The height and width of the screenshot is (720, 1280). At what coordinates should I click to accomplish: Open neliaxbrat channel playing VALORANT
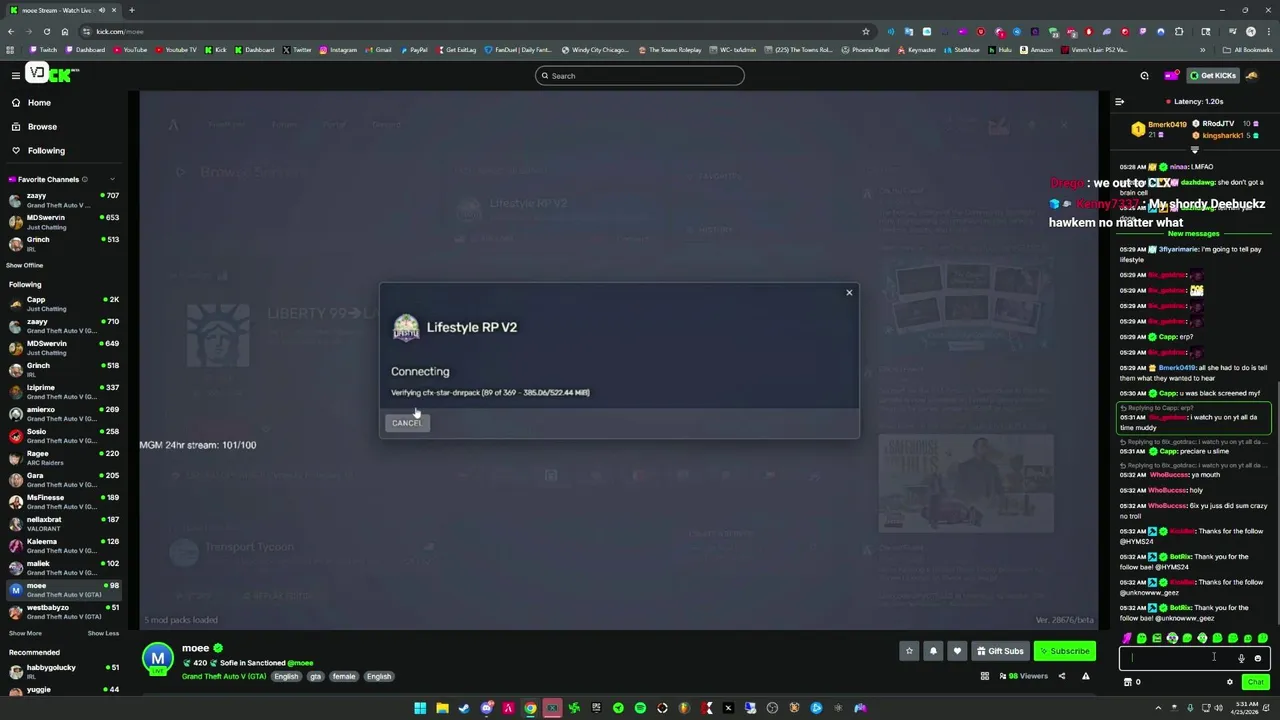(63, 524)
